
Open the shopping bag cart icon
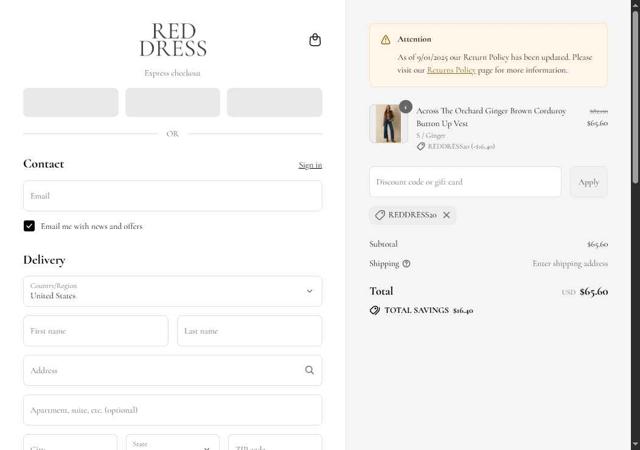coord(315,40)
